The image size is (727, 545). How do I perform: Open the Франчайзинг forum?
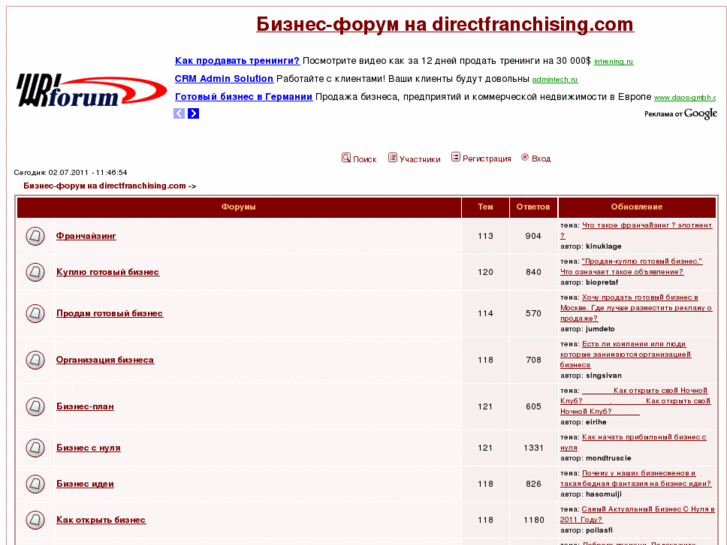86,236
